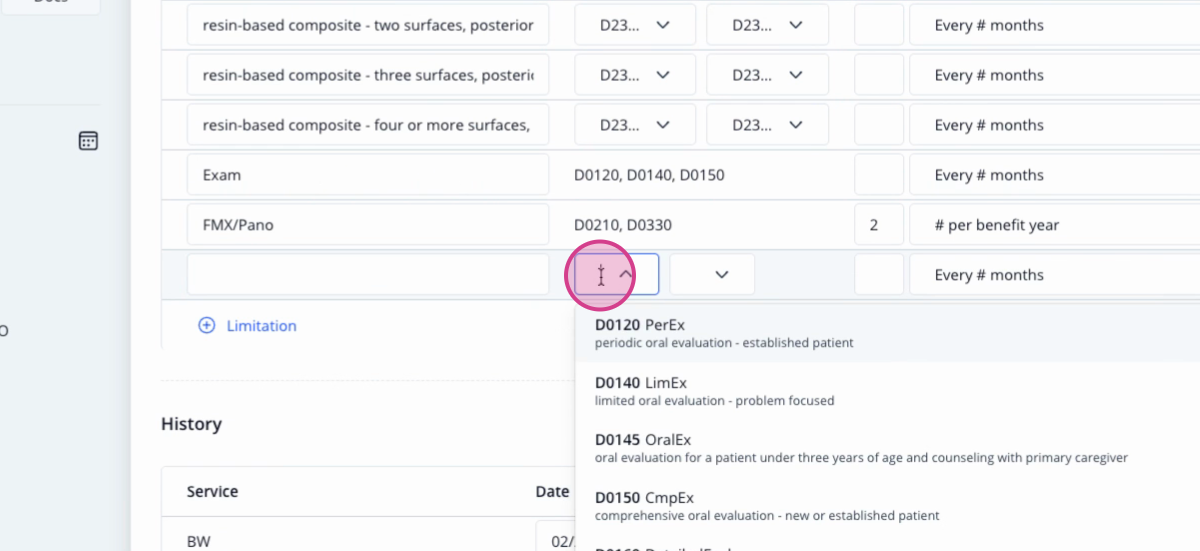The height and width of the screenshot is (551, 1200).
Task: Open second D23 dropdown in the four or more surfaces row
Action: tap(767, 125)
